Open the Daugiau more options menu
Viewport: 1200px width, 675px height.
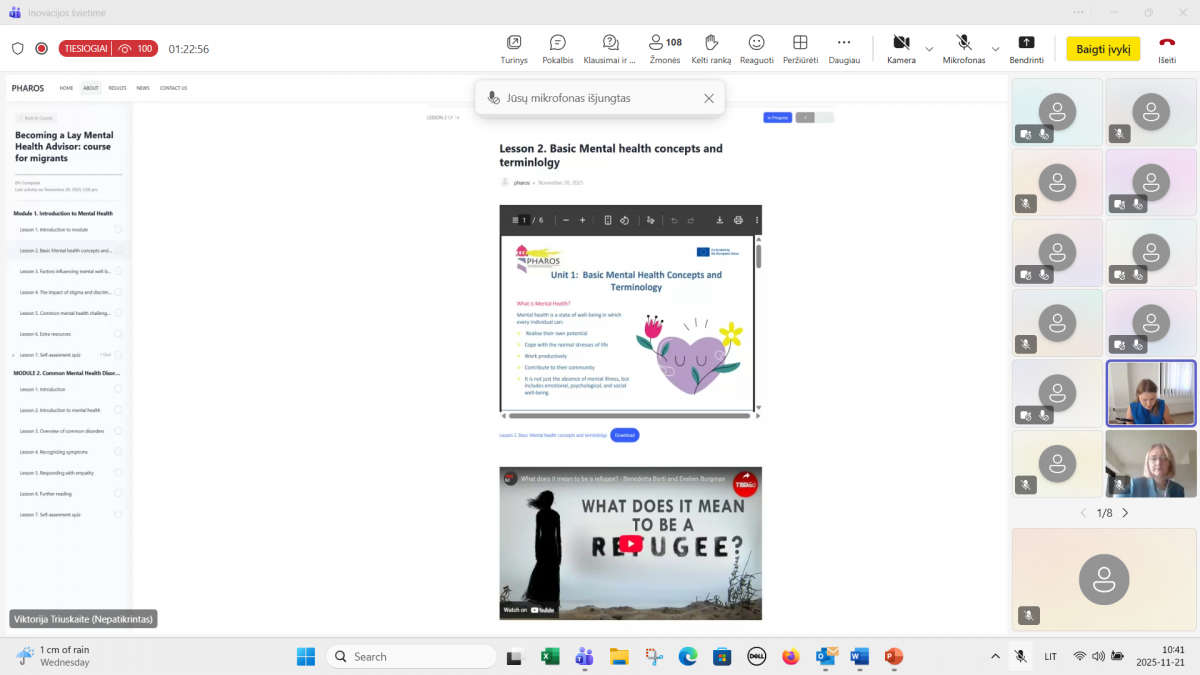pos(844,43)
